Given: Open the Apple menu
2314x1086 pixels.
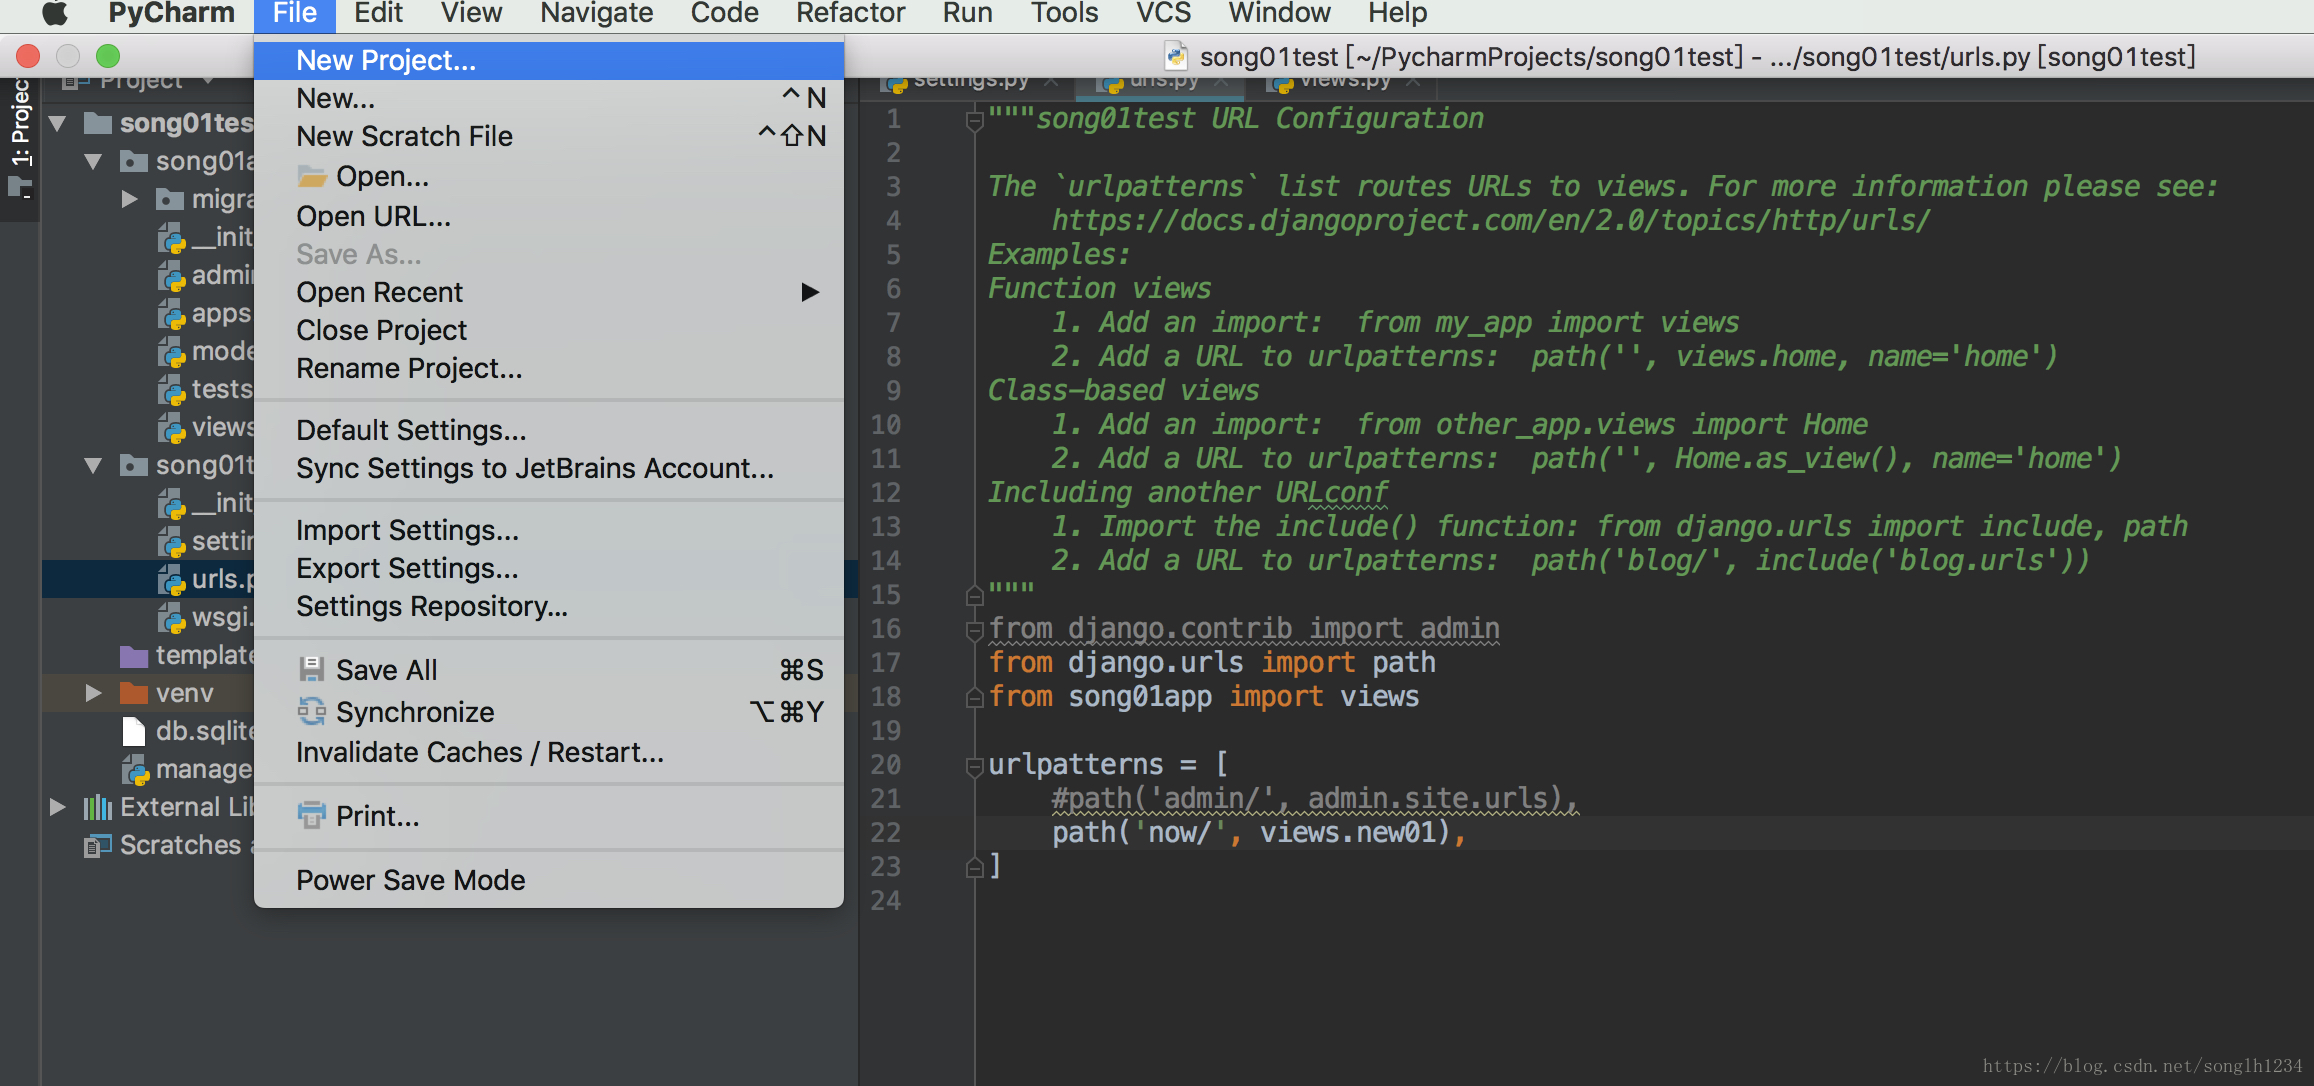Looking at the screenshot, I should (x=56, y=13).
